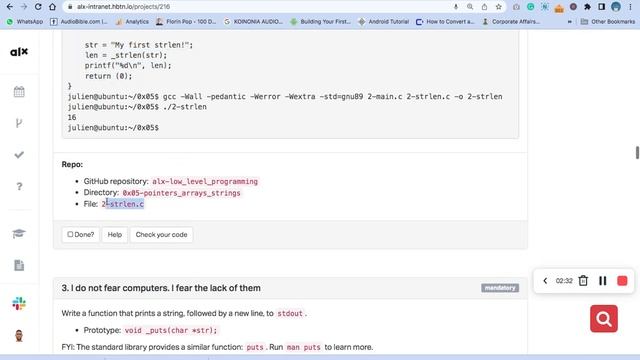The image size is (640, 360).
Task: Click the void _puts prototype code
Action: (x=171, y=330)
